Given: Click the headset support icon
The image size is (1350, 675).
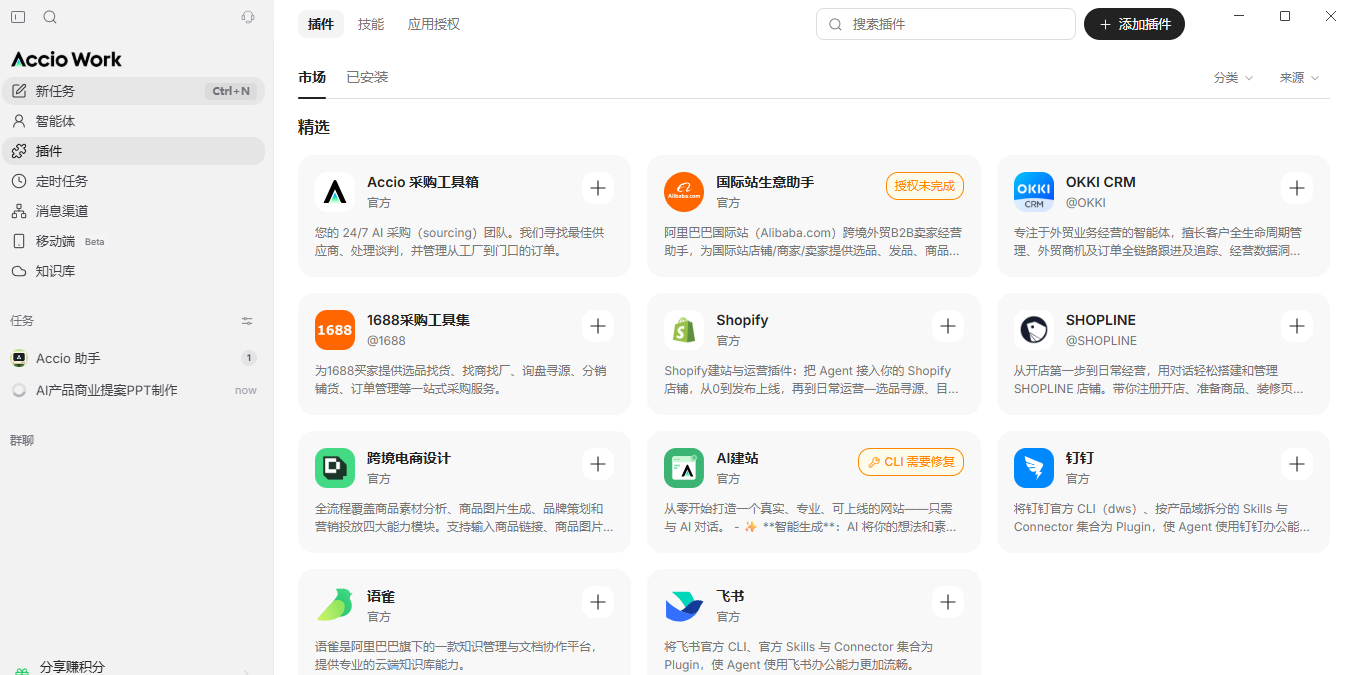Looking at the screenshot, I should tap(248, 17).
